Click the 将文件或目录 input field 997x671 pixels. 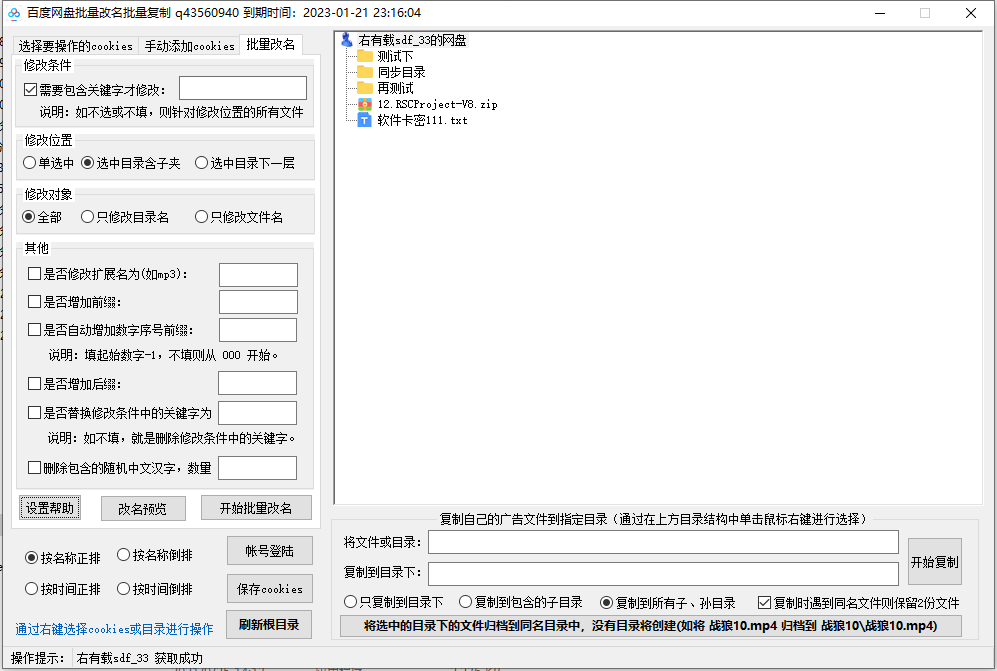663,542
